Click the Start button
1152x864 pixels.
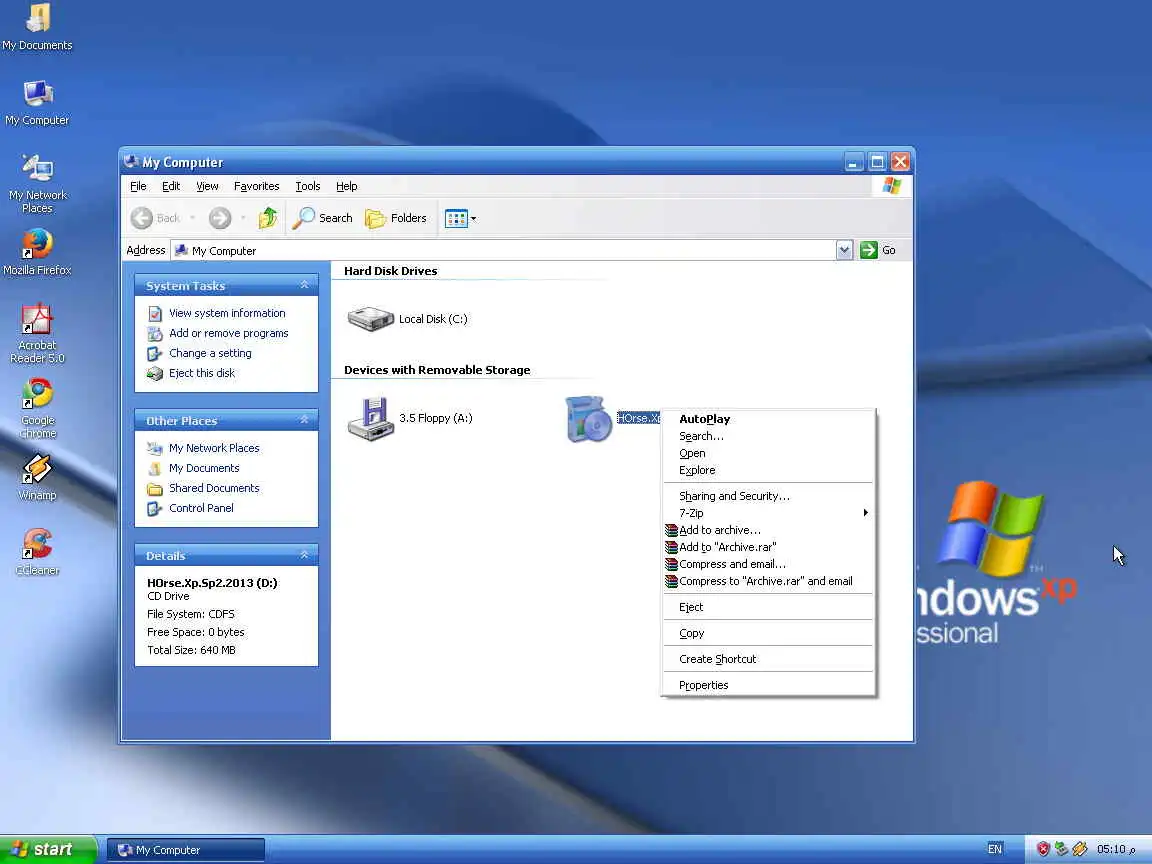coord(47,849)
